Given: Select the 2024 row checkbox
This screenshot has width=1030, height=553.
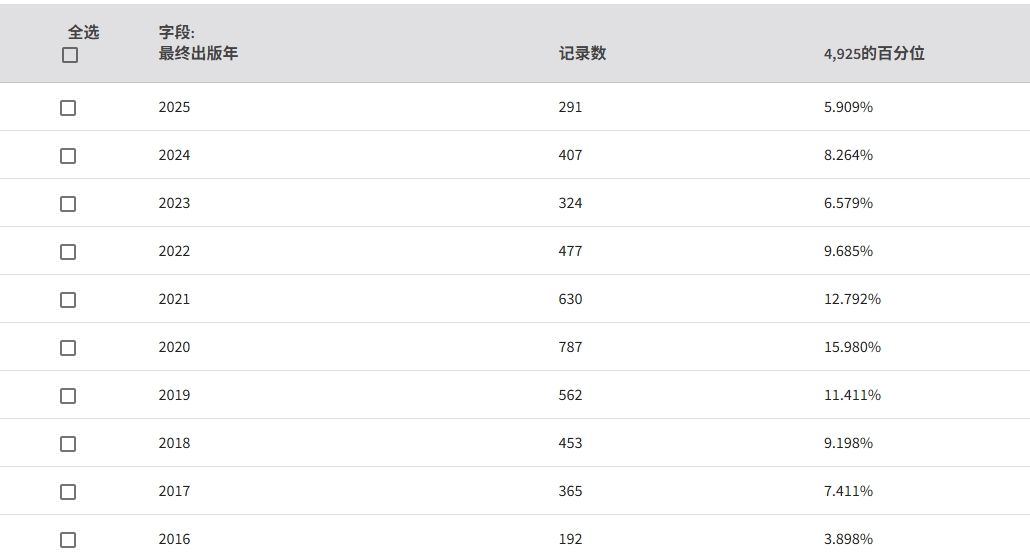Looking at the screenshot, I should pos(68,156).
